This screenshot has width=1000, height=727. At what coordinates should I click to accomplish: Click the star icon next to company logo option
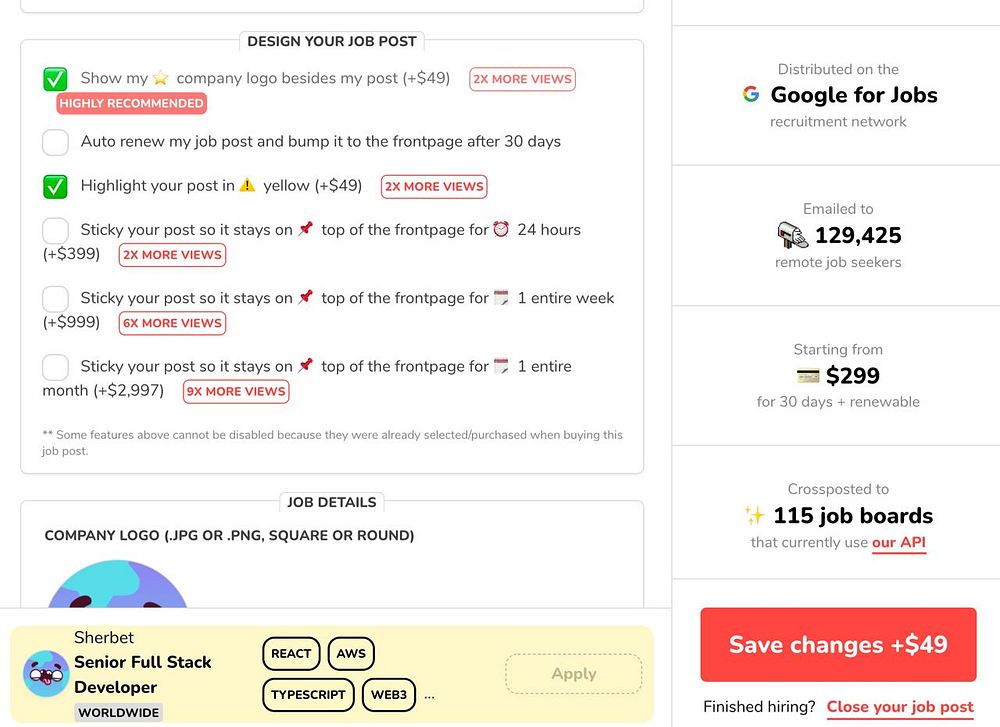(162, 78)
